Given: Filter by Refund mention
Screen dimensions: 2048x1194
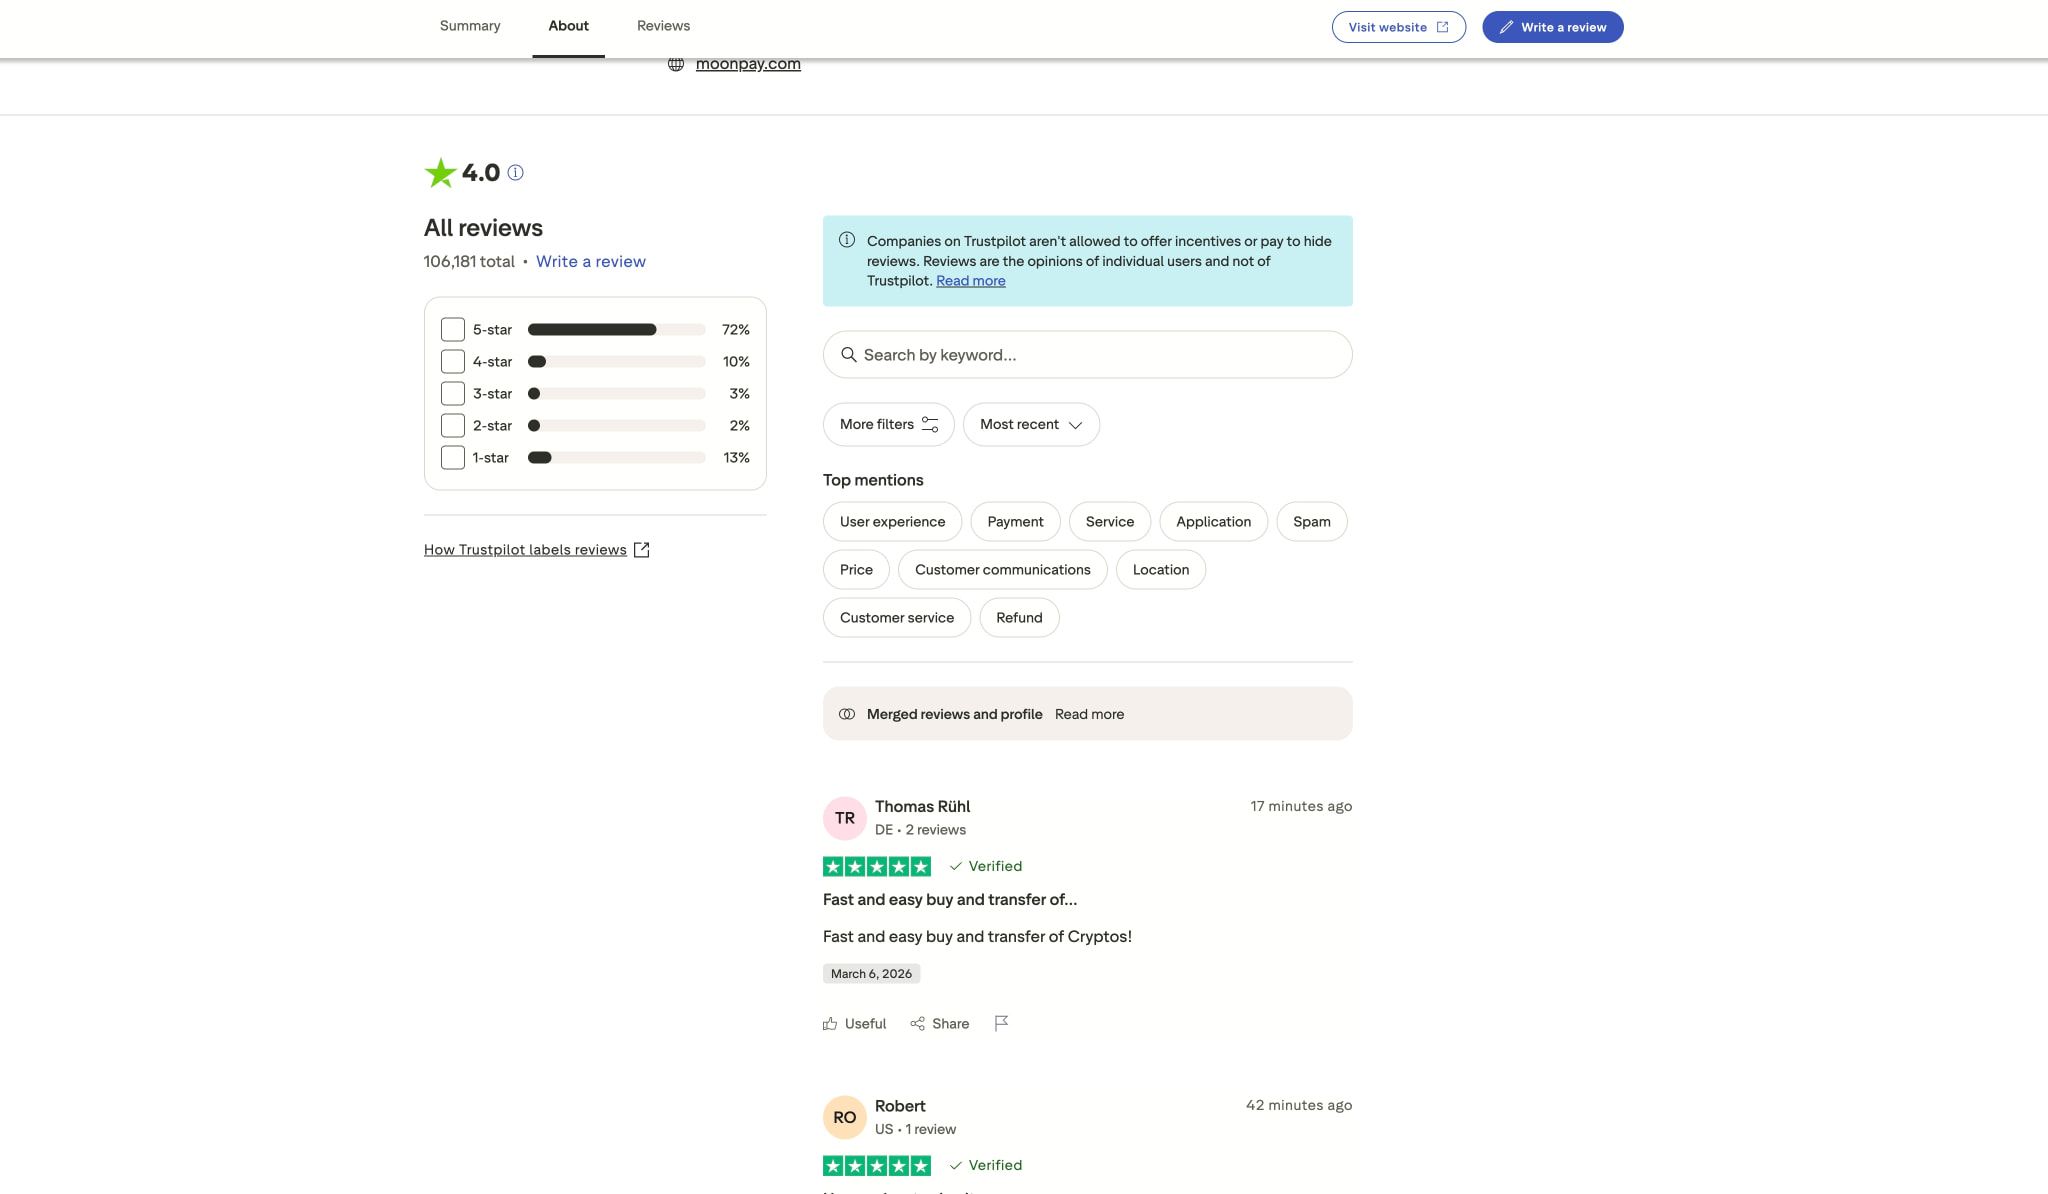Looking at the screenshot, I should pos(1019,618).
